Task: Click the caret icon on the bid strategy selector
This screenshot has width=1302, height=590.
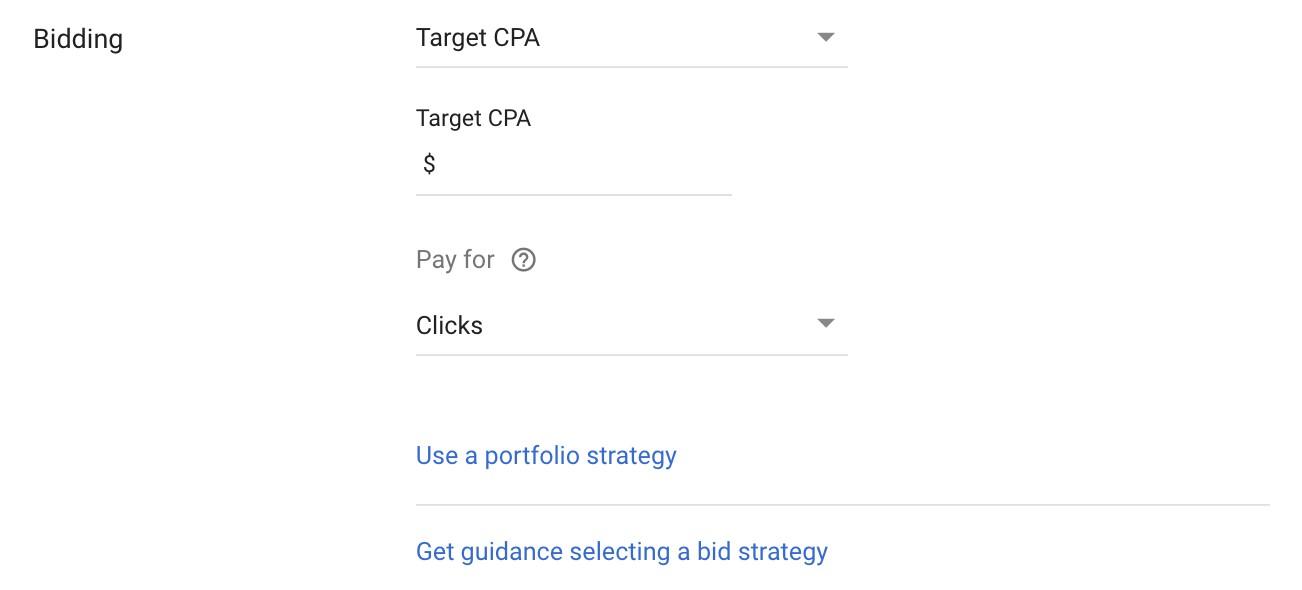Action: (826, 37)
